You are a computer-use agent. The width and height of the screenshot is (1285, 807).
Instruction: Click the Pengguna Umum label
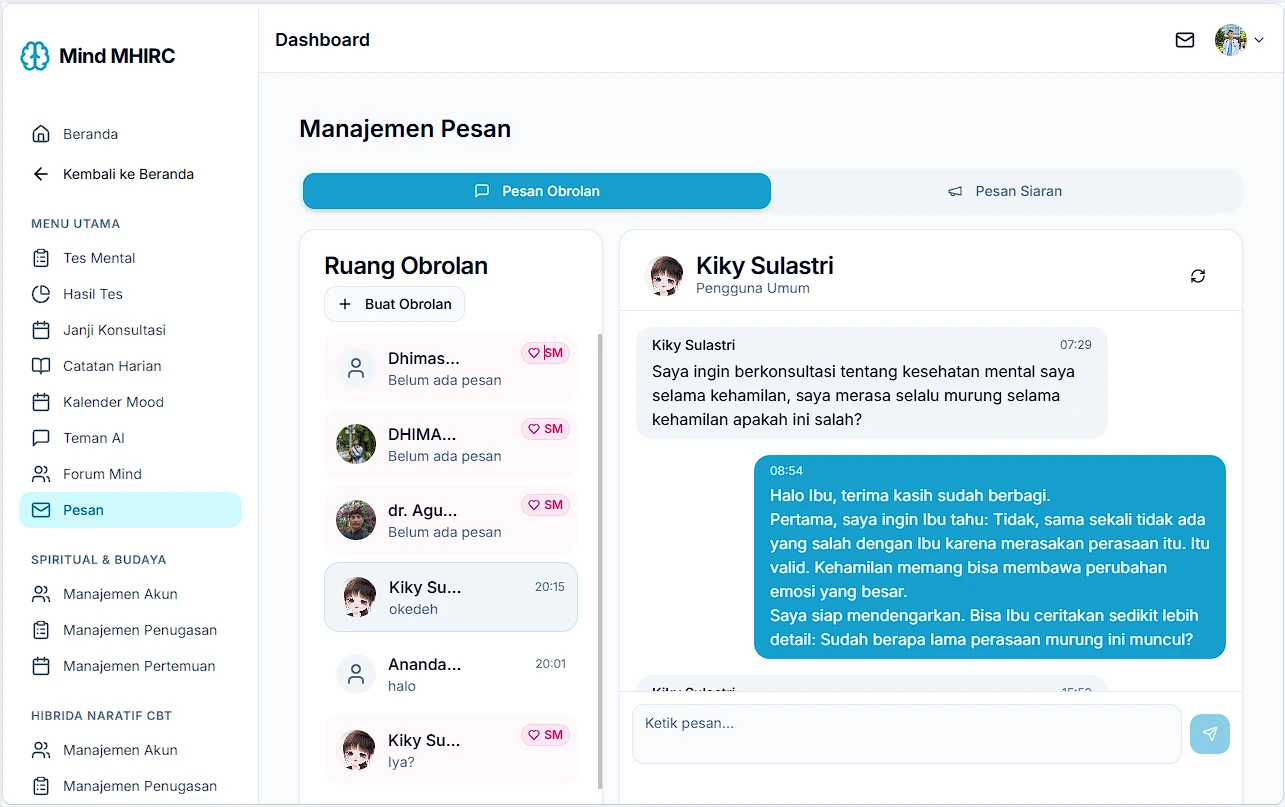(x=753, y=289)
